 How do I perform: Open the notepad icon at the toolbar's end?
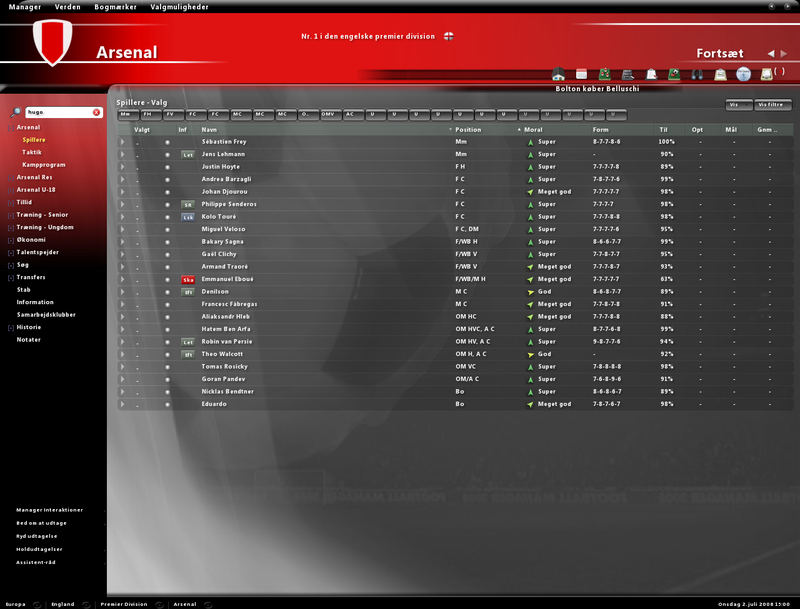tap(766, 74)
